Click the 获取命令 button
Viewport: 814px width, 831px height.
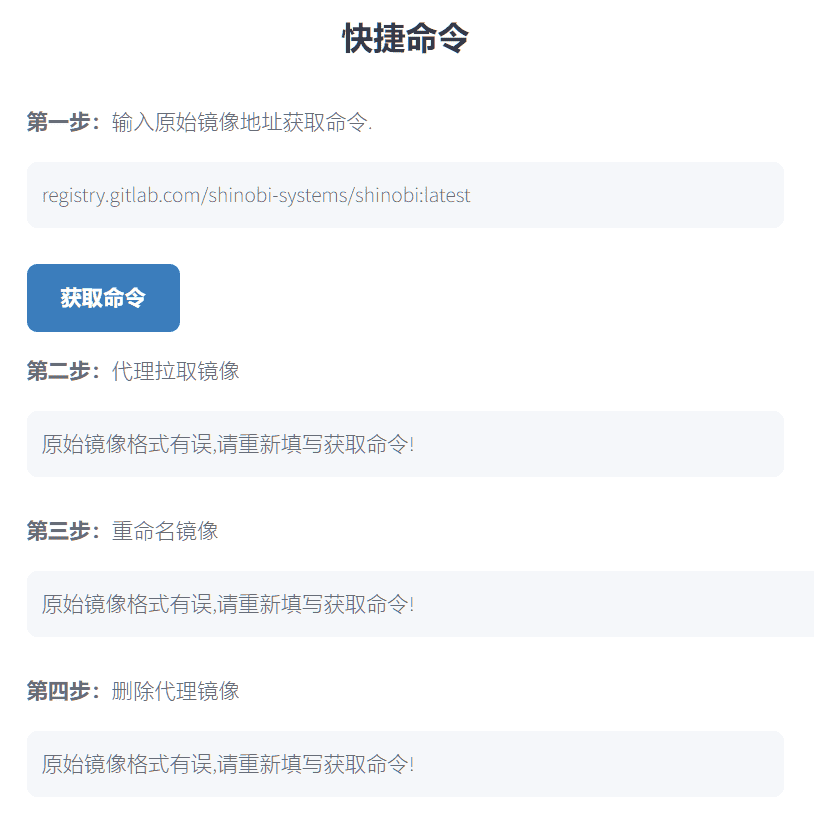click(103, 298)
